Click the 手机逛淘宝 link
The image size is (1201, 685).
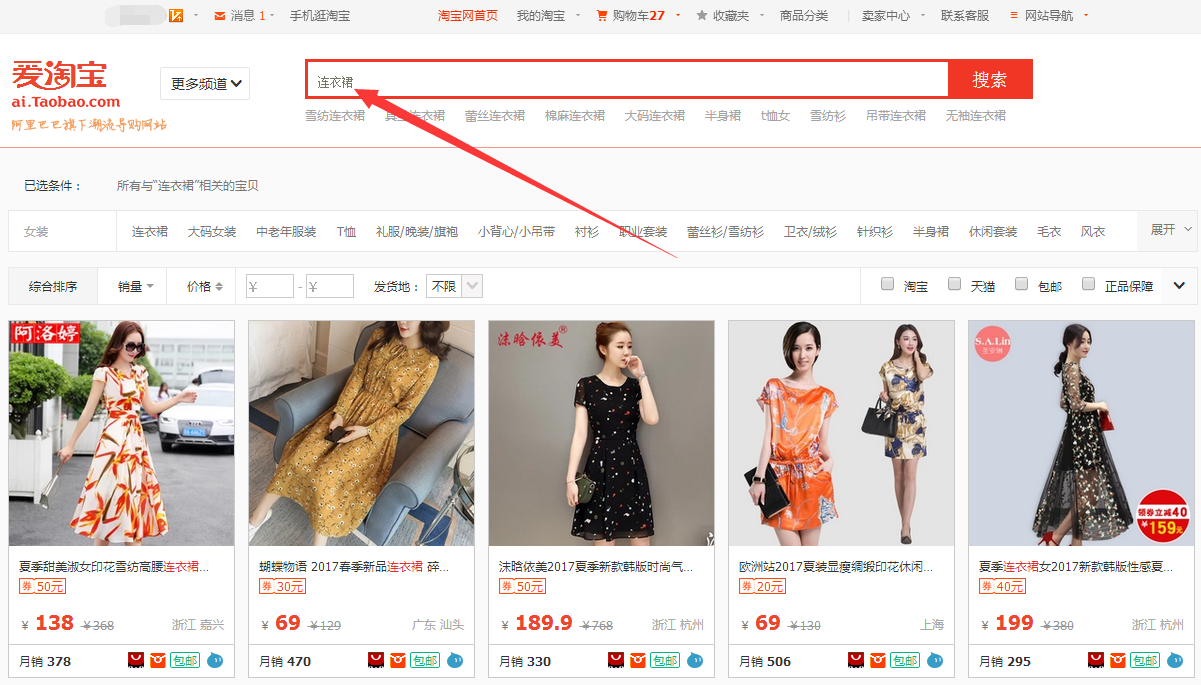(x=320, y=16)
